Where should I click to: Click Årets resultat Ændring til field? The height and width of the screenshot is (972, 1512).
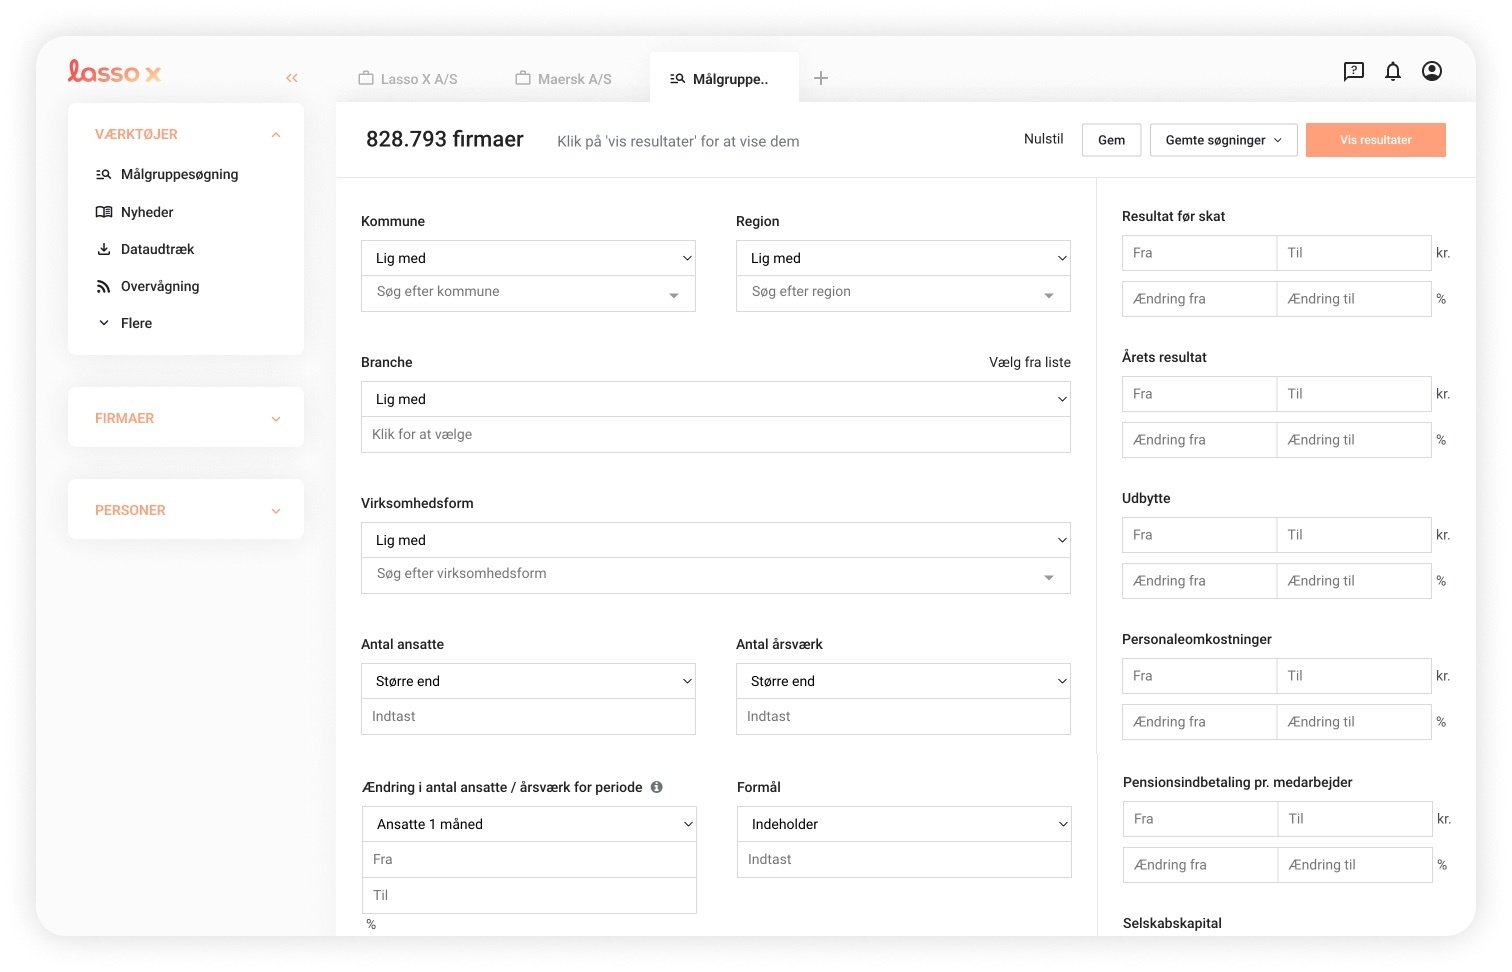click(x=1354, y=440)
